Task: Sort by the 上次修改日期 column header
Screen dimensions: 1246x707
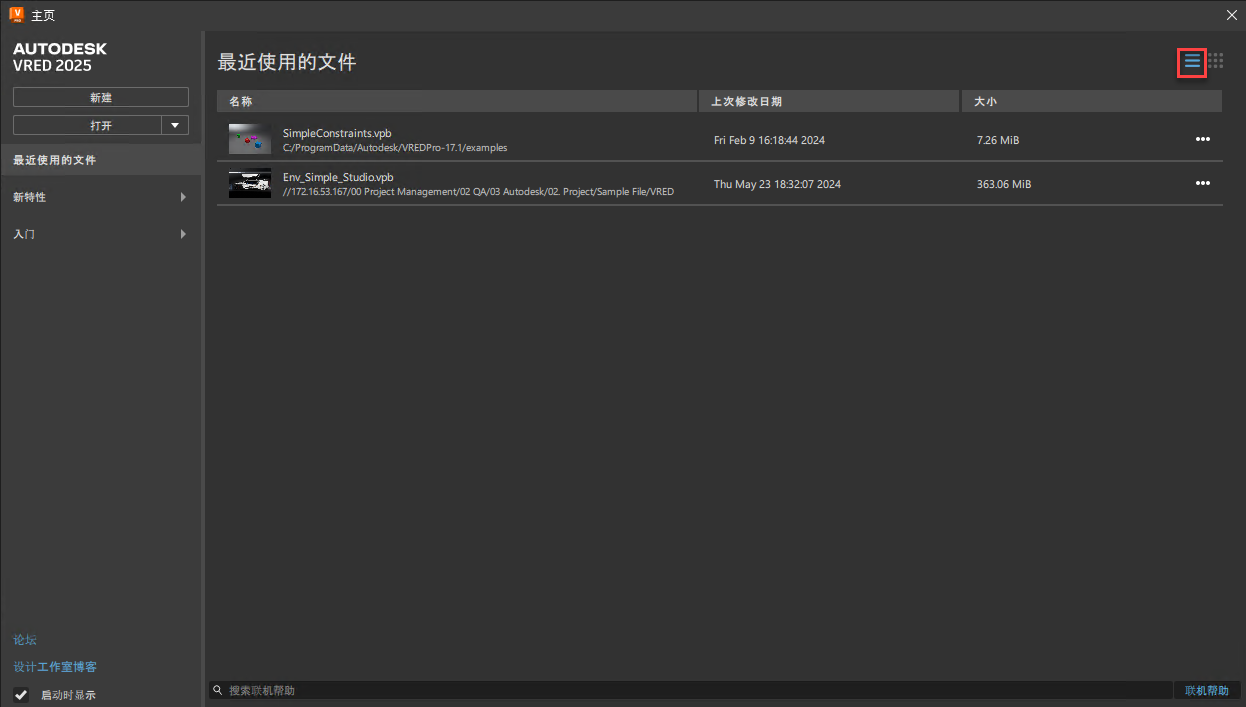Action: tap(829, 101)
